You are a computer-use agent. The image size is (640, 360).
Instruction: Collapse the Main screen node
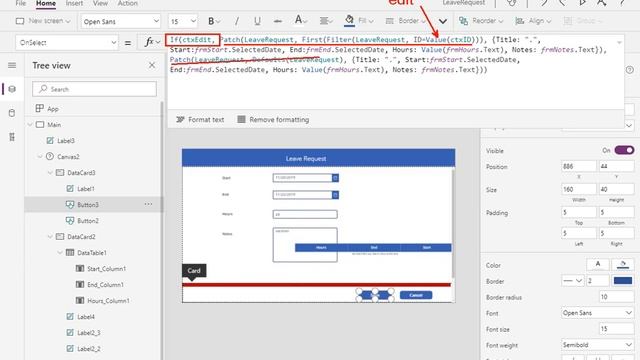pos(30,124)
